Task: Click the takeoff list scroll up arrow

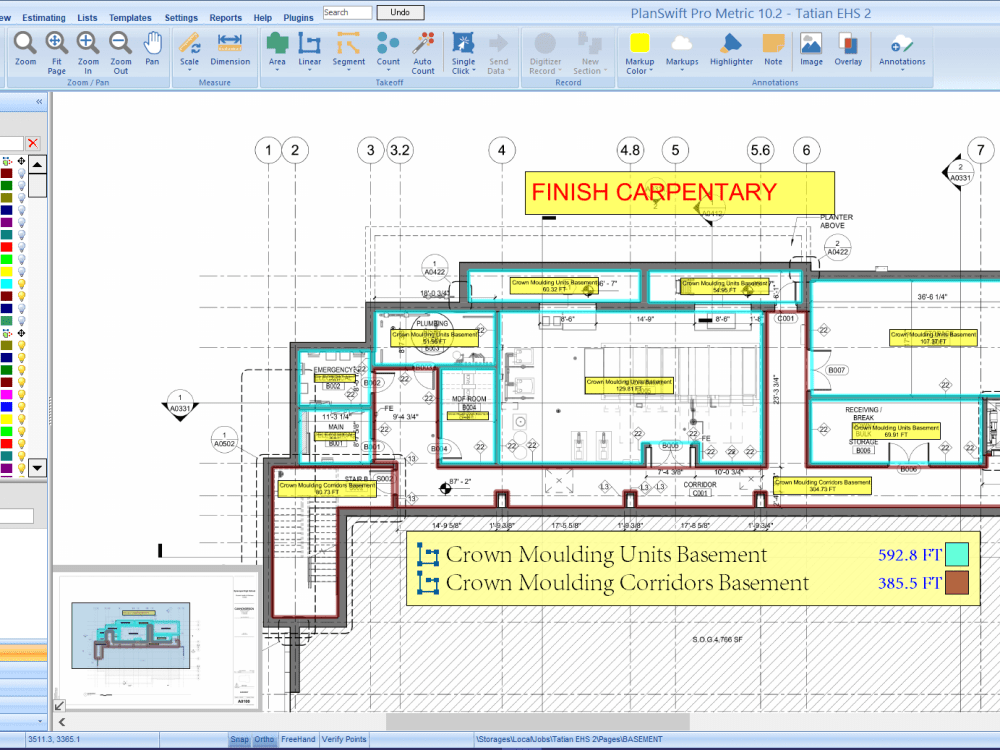Action: pyautogui.click(x=37, y=165)
